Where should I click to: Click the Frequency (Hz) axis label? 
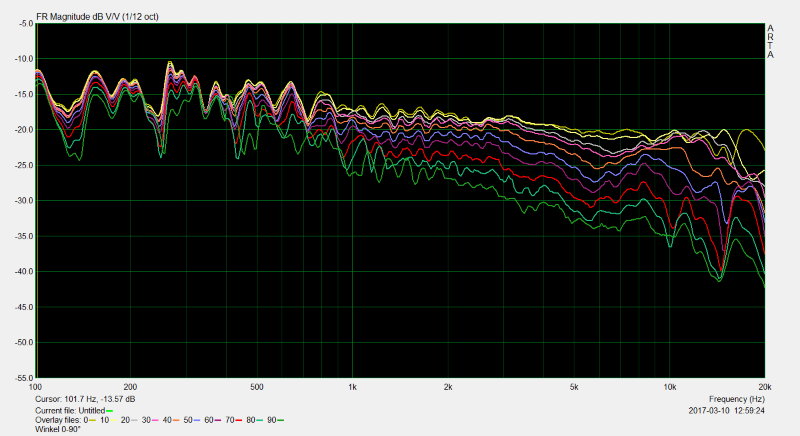coord(738,399)
